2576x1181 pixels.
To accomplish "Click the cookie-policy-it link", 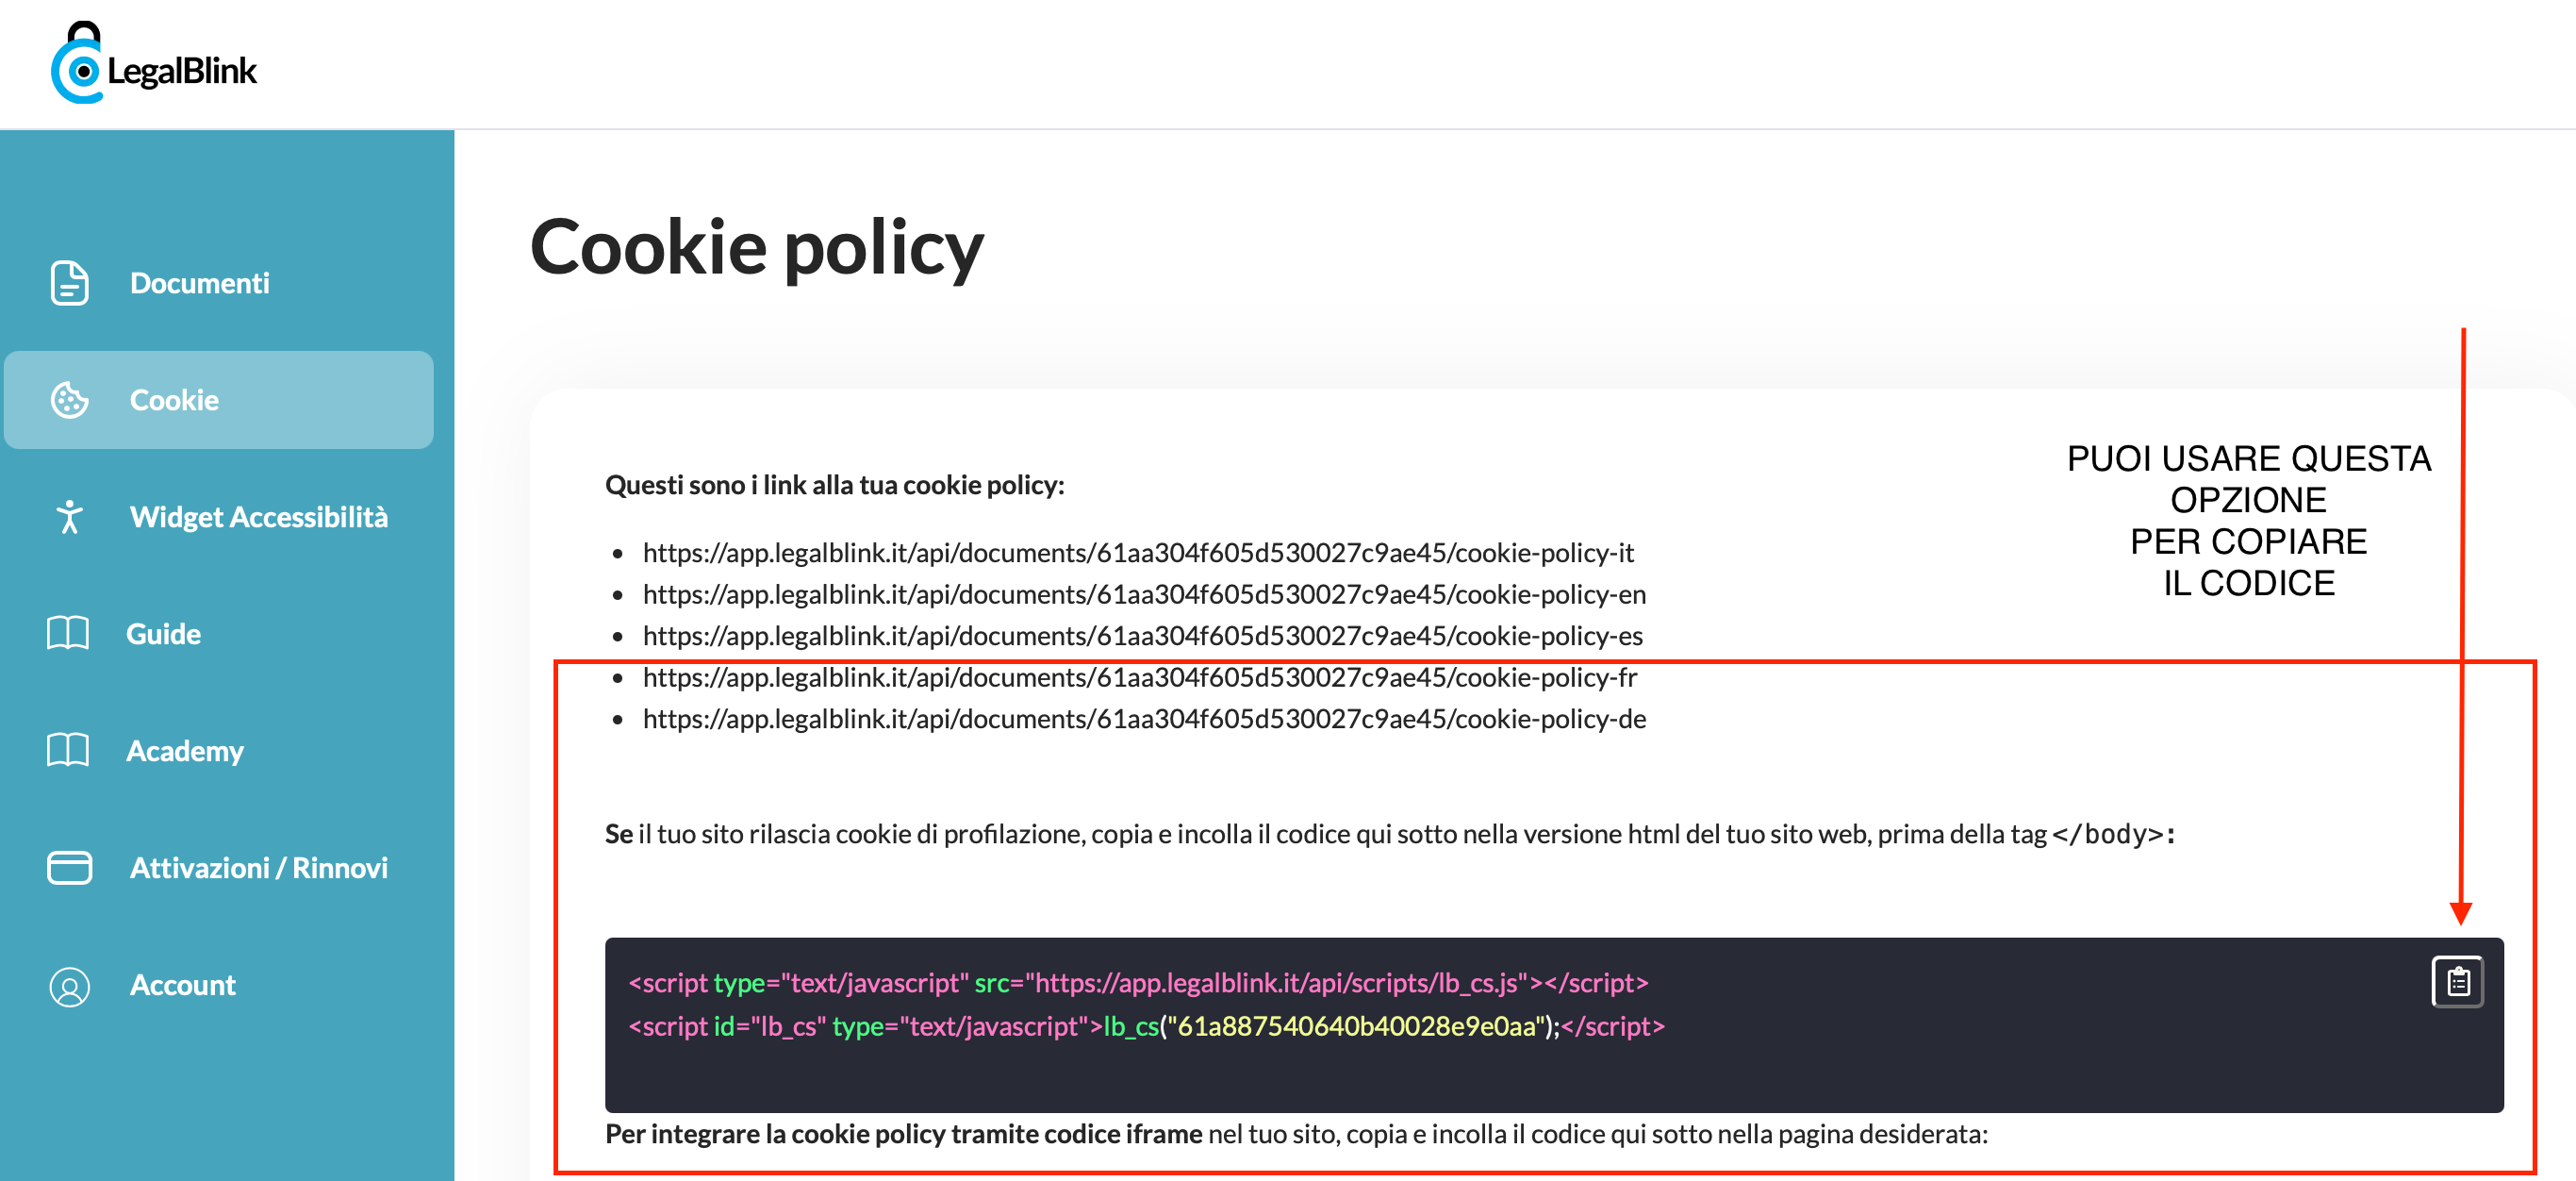I will coord(1138,553).
